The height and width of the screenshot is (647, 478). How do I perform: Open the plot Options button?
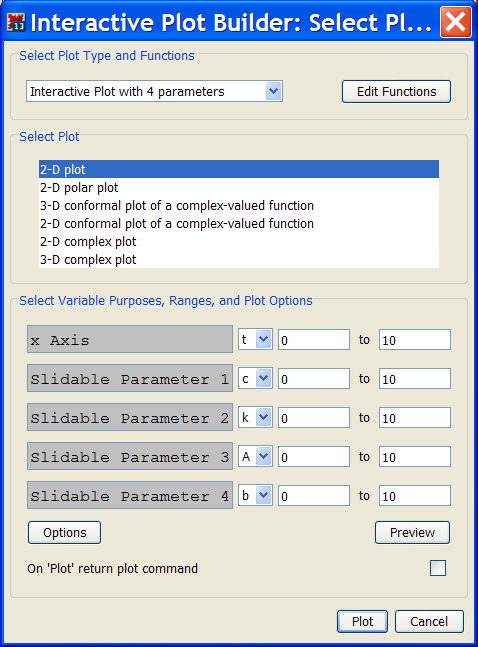point(64,532)
